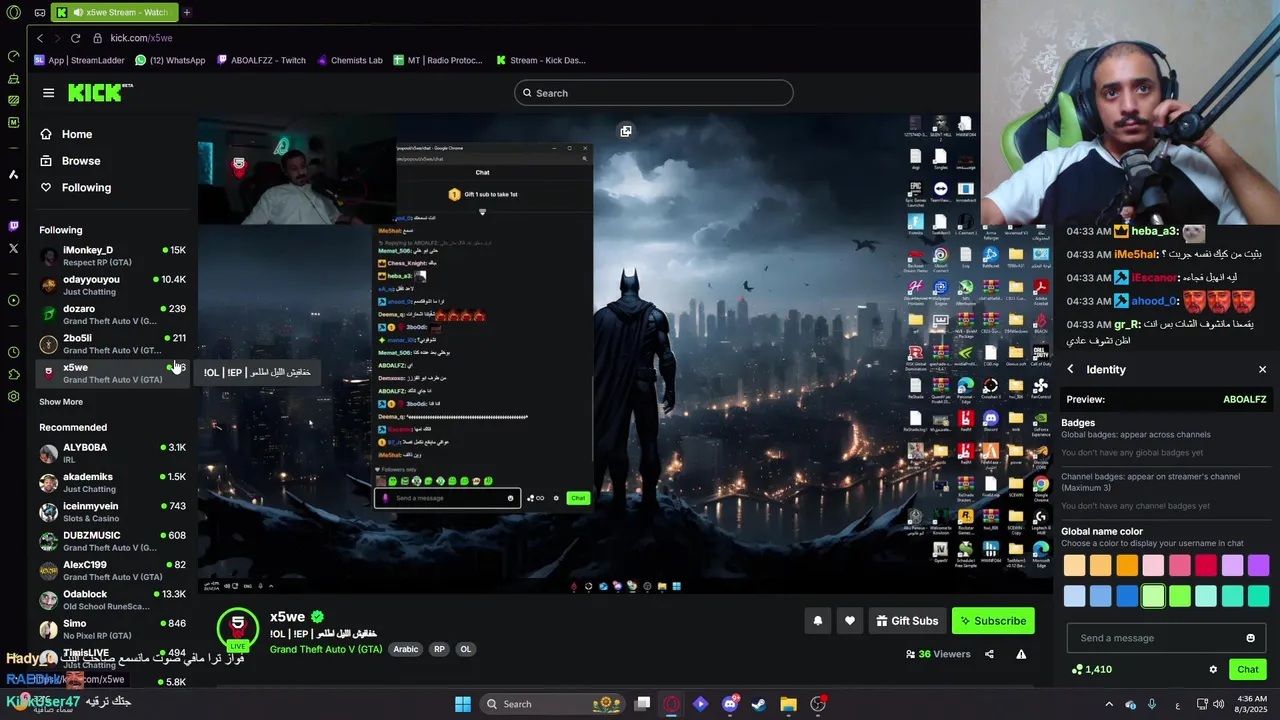
Task: Open 2bo5li channel in Following list
Action: pyautogui.click(x=112, y=344)
